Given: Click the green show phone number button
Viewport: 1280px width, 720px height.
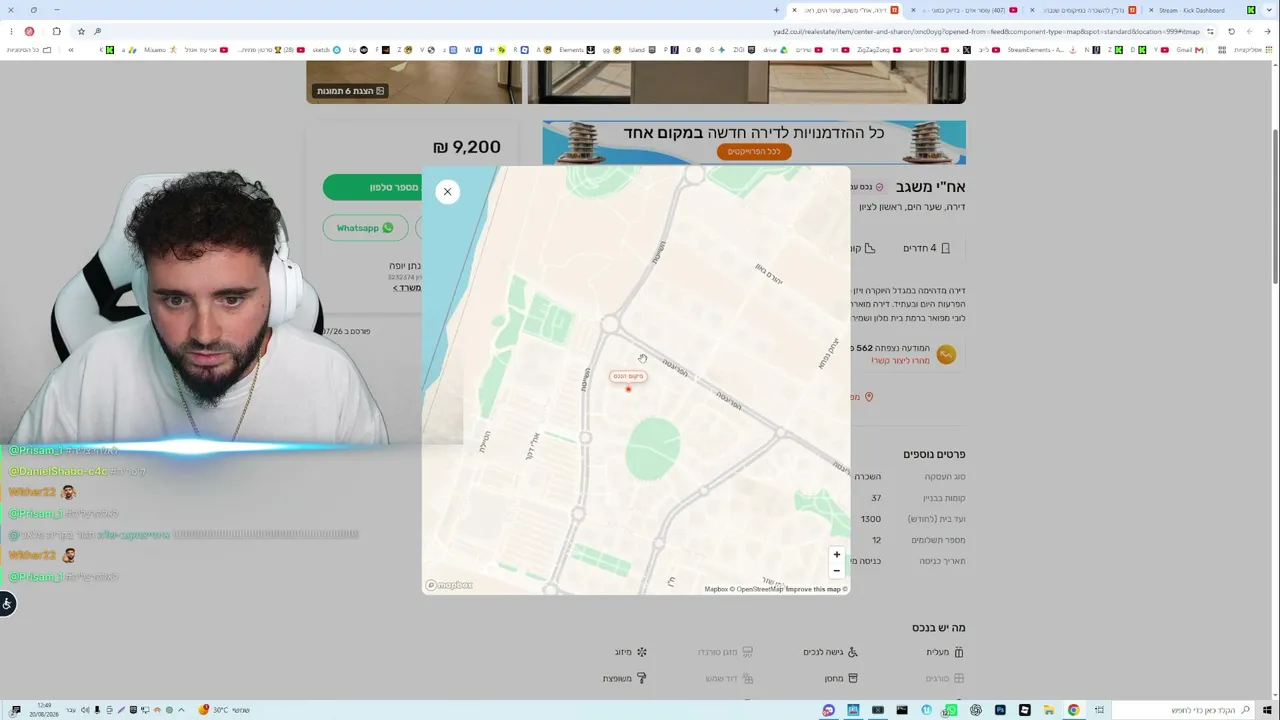Looking at the screenshot, I should [372, 187].
